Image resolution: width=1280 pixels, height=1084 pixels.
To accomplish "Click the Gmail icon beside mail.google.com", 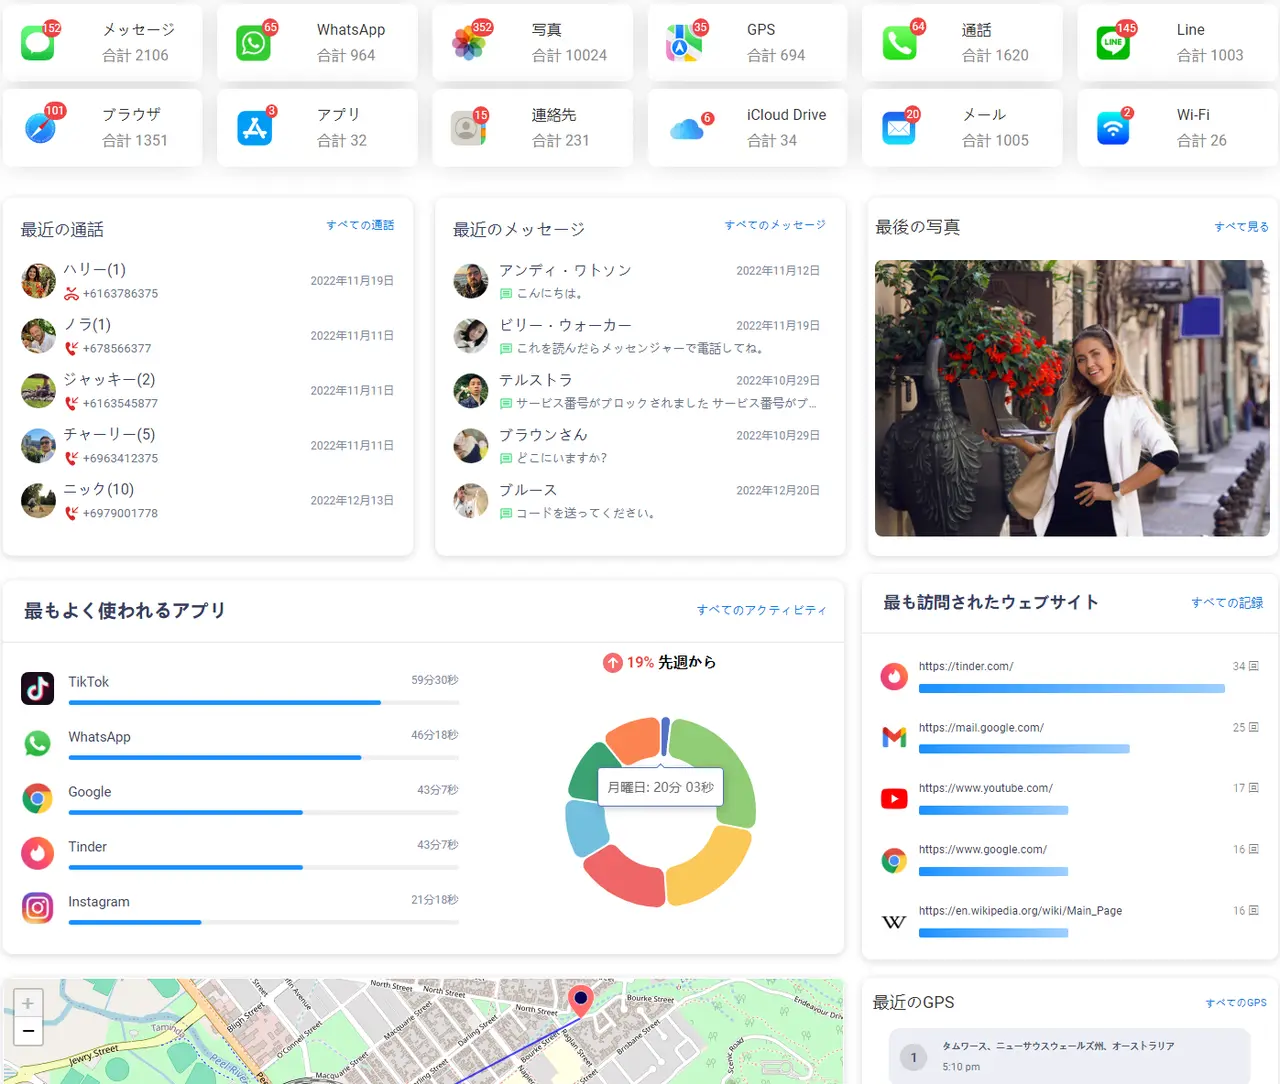I will coord(894,737).
